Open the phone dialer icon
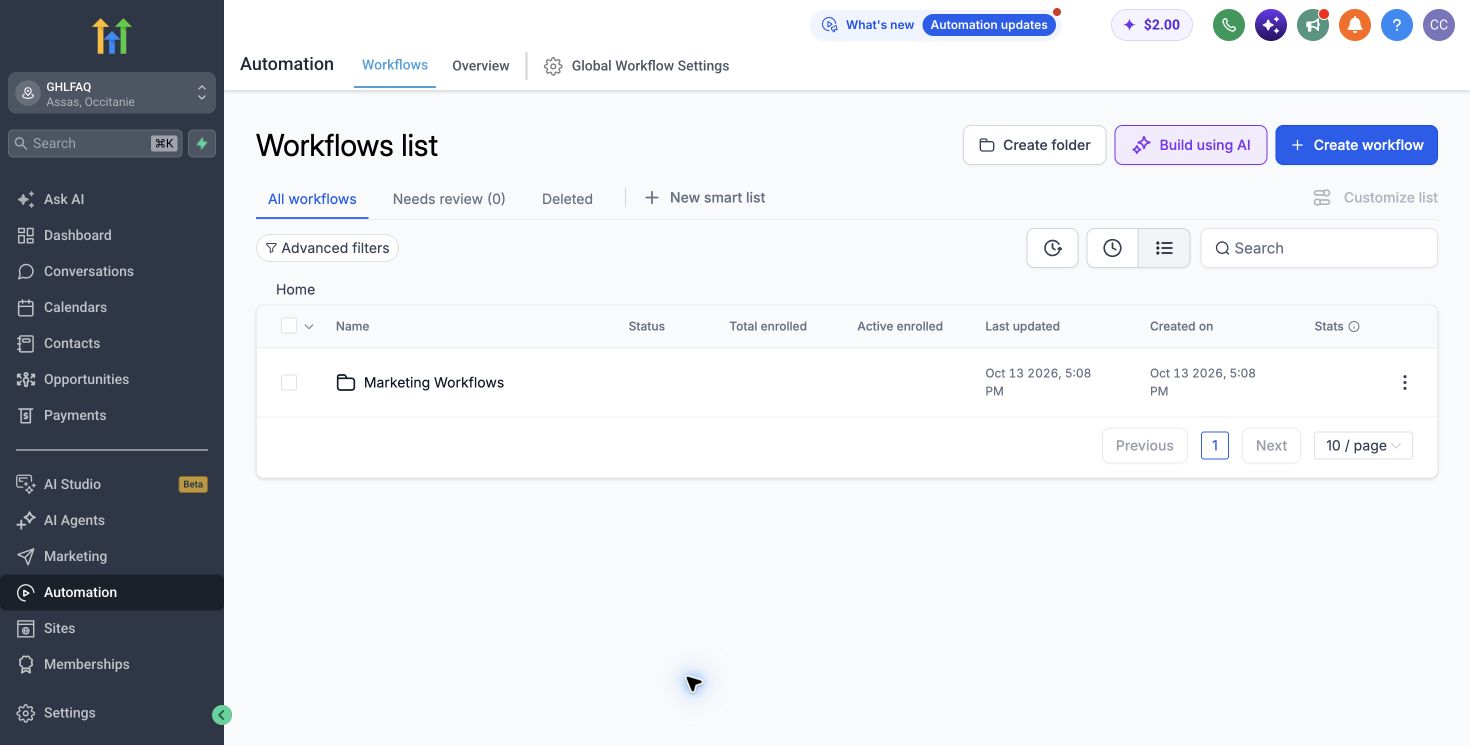Image resolution: width=1470 pixels, height=745 pixels. [x=1229, y=25]
